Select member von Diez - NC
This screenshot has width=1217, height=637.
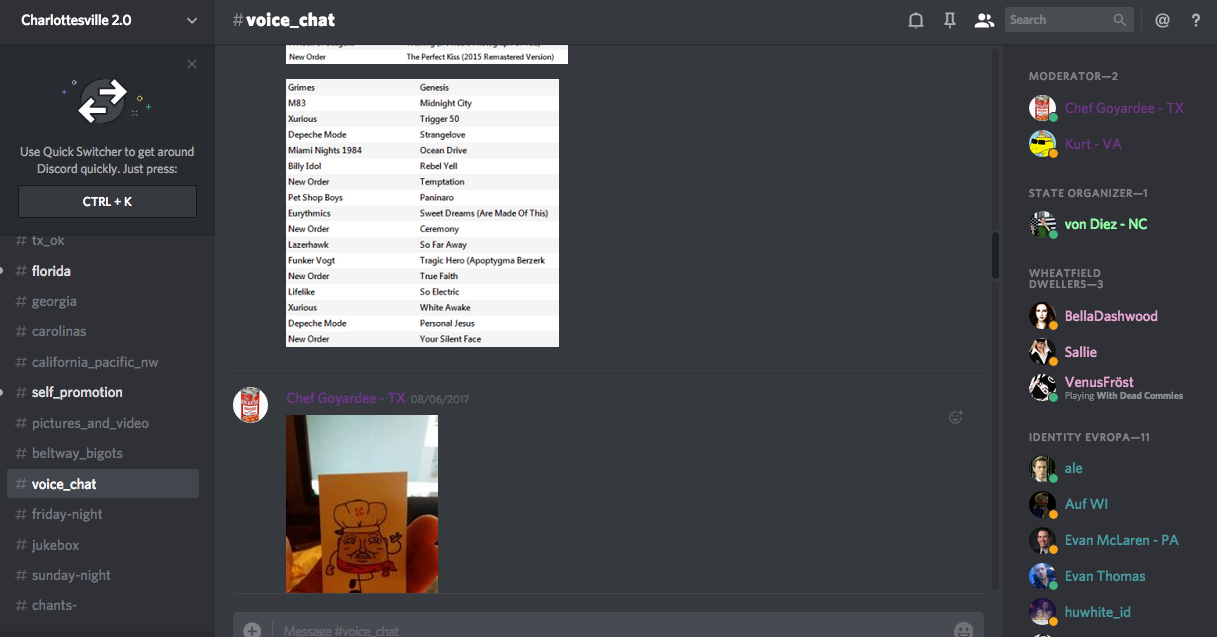1105,224
